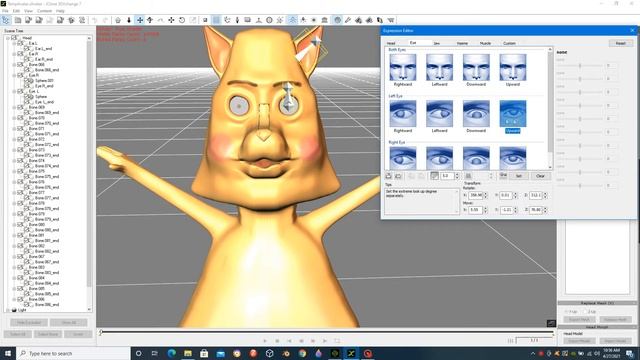The height and width of the screenshot is (360, 640).
Task: Click the Reset button in Expression Editor
Action: (x=620, y=43)
